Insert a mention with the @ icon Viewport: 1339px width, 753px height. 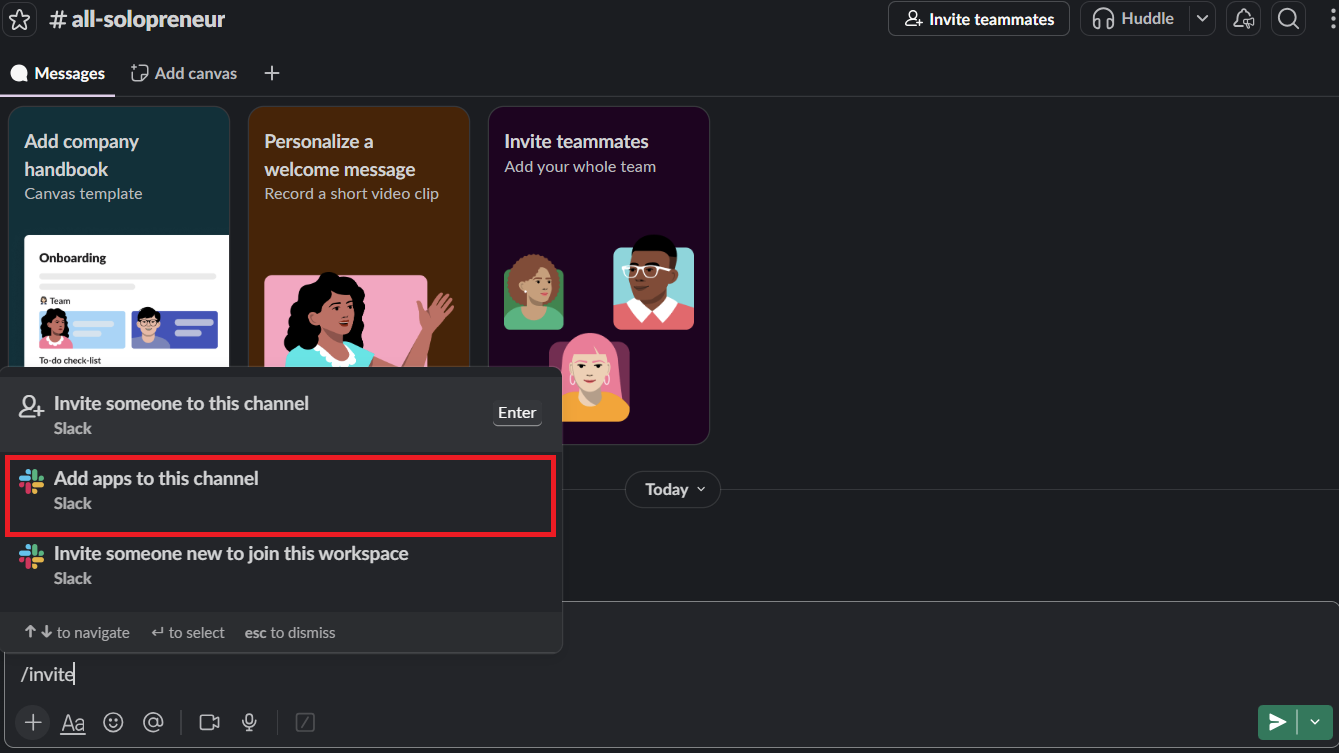(x=153, y=722)
